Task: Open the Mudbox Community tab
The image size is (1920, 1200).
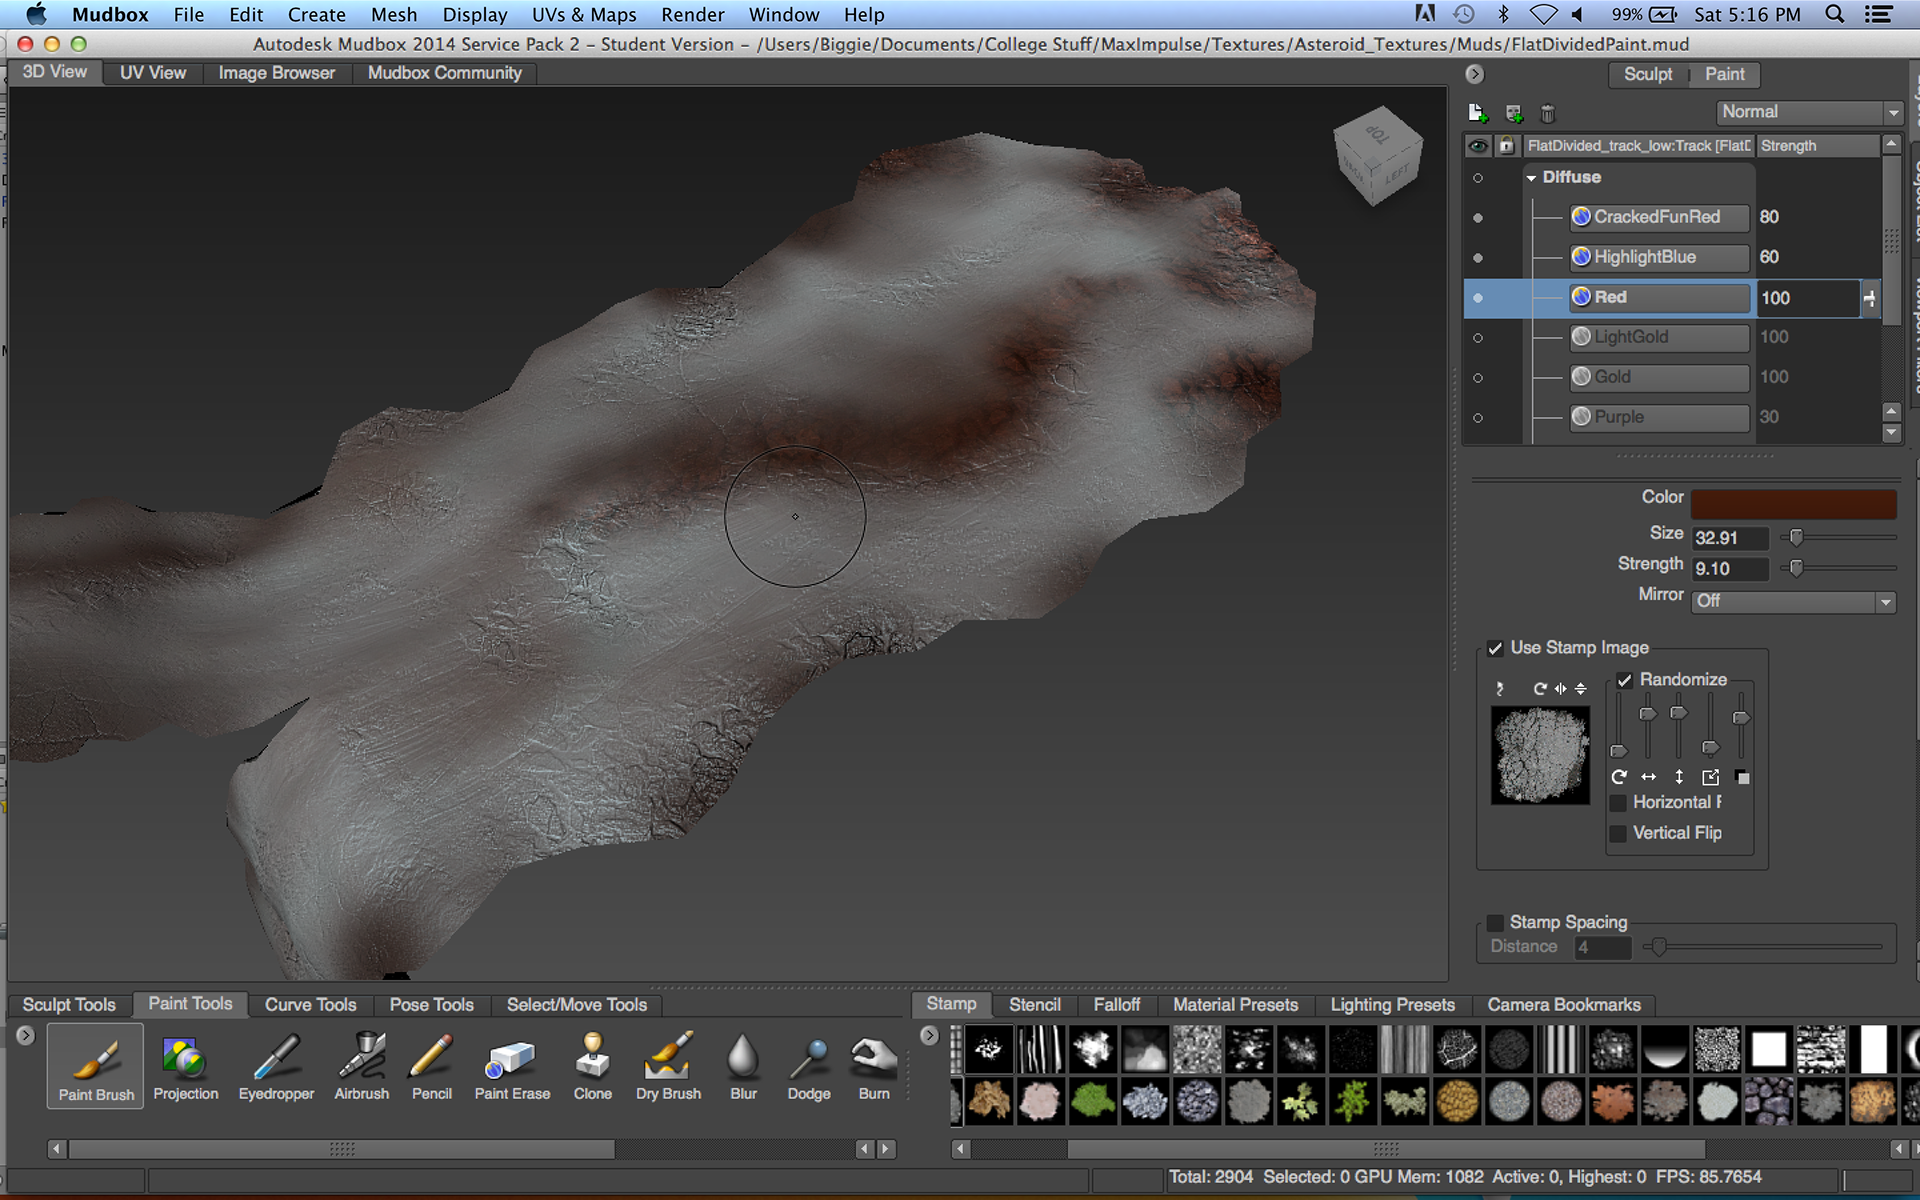Action: 445,73
